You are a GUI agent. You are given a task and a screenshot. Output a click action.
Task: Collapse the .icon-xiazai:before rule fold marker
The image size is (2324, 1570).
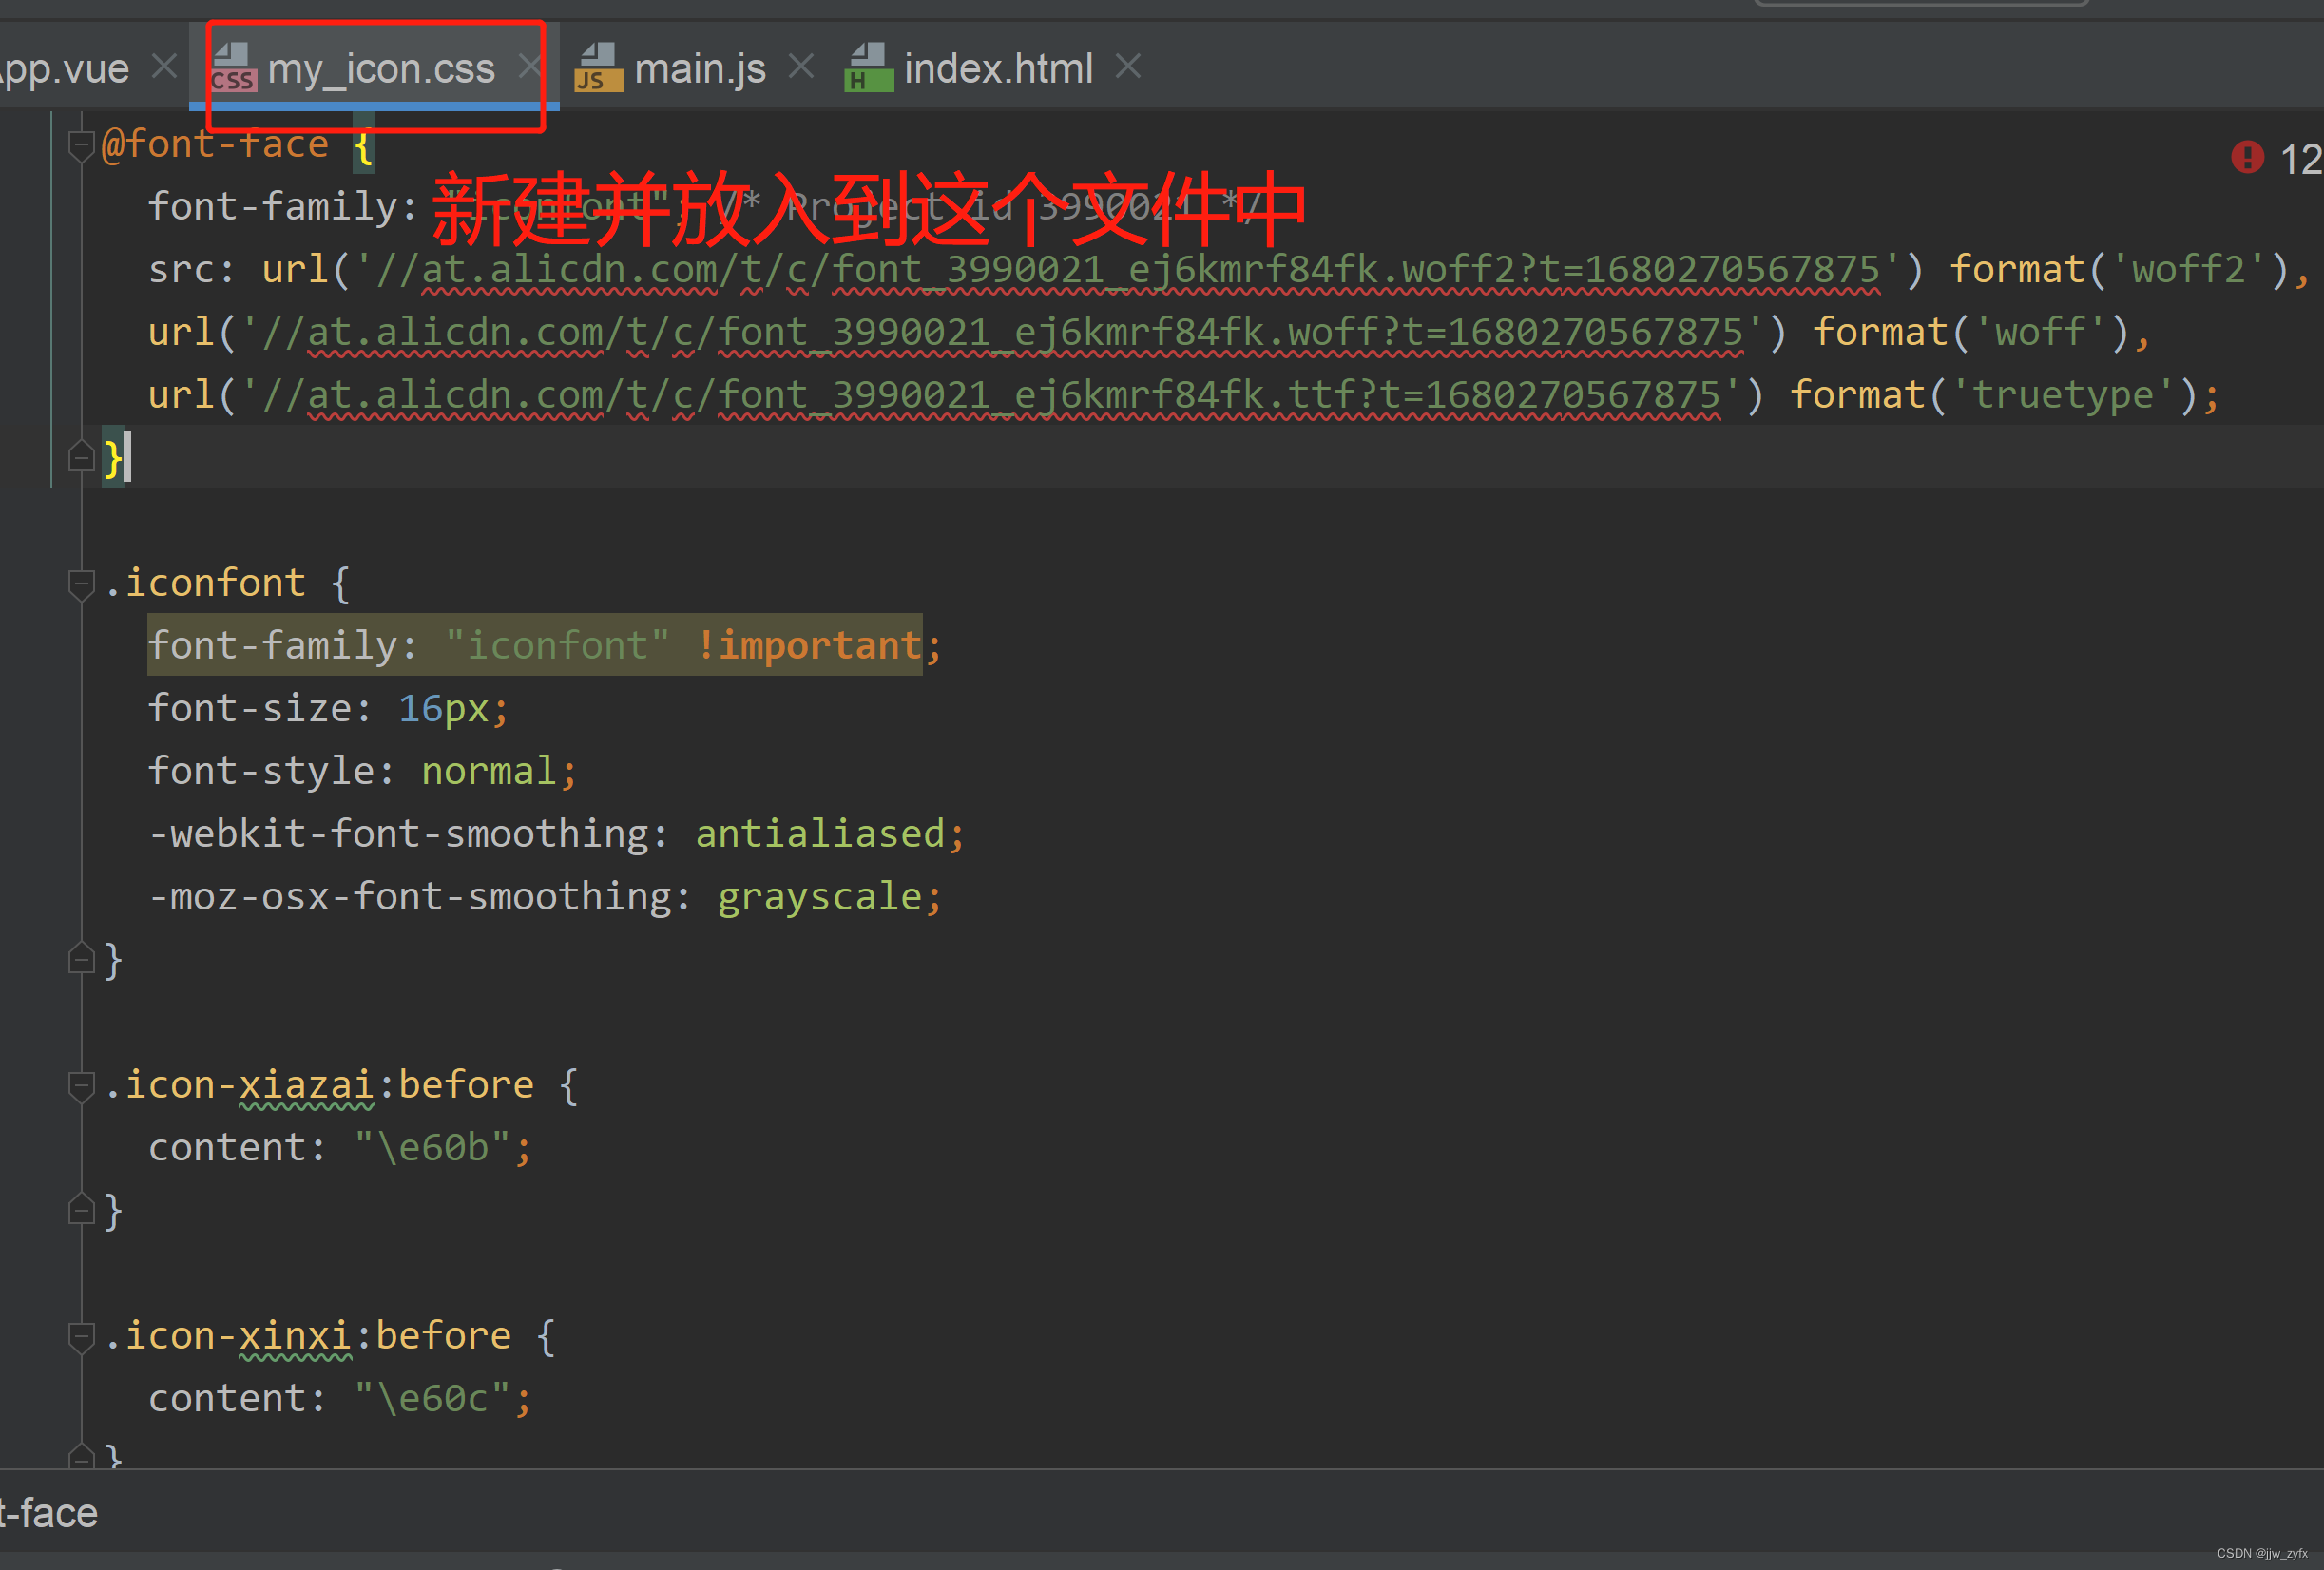[80, 1086]
